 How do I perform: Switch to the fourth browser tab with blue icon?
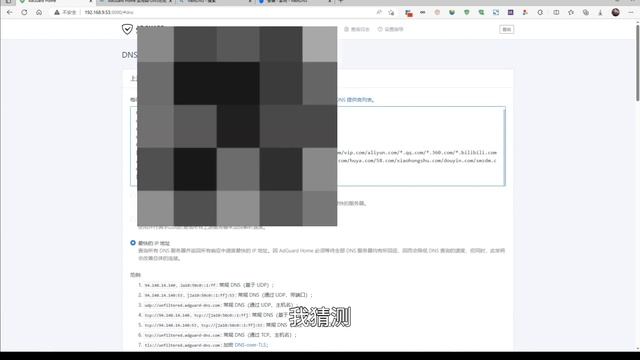click(294, 2)
